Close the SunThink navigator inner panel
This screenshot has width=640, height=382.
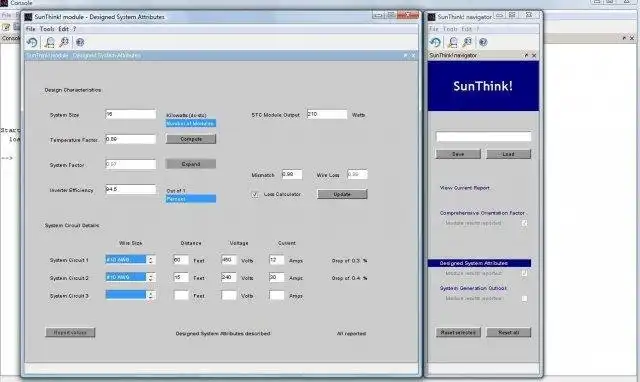pos(534,55)
